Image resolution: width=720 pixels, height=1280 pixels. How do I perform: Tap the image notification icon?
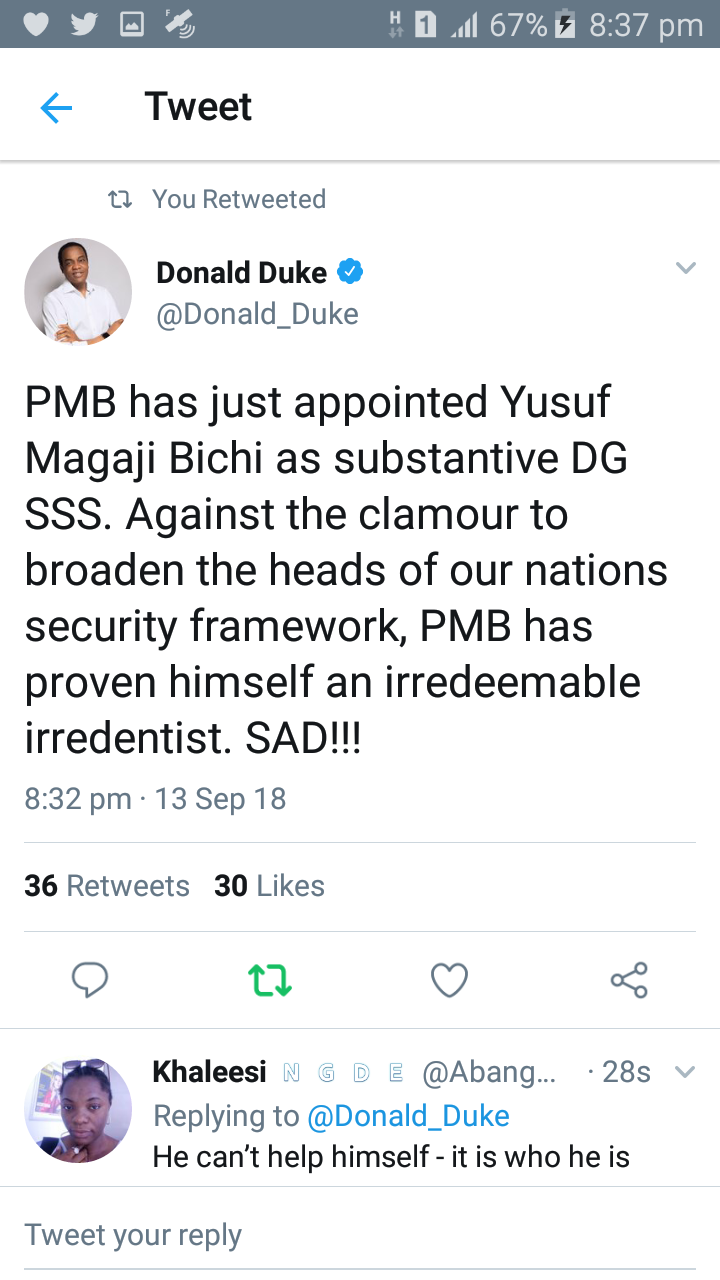132,25
